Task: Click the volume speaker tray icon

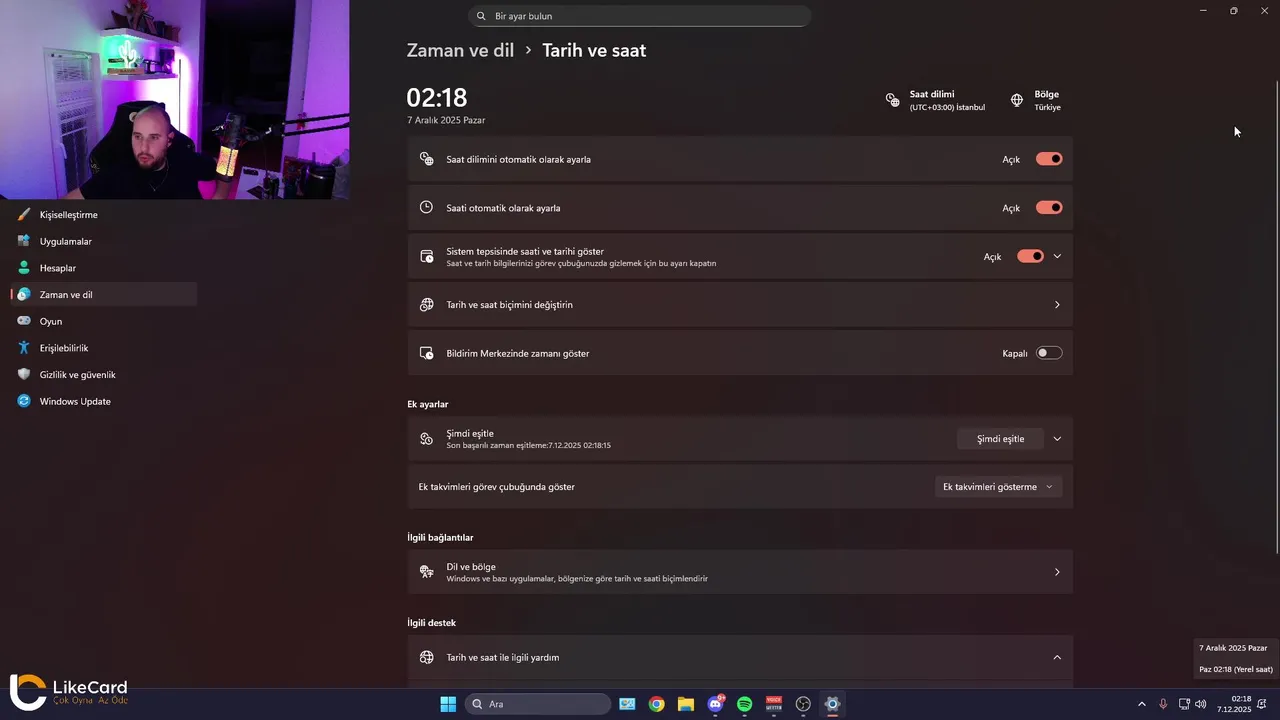Action: tap(1201, 704)
